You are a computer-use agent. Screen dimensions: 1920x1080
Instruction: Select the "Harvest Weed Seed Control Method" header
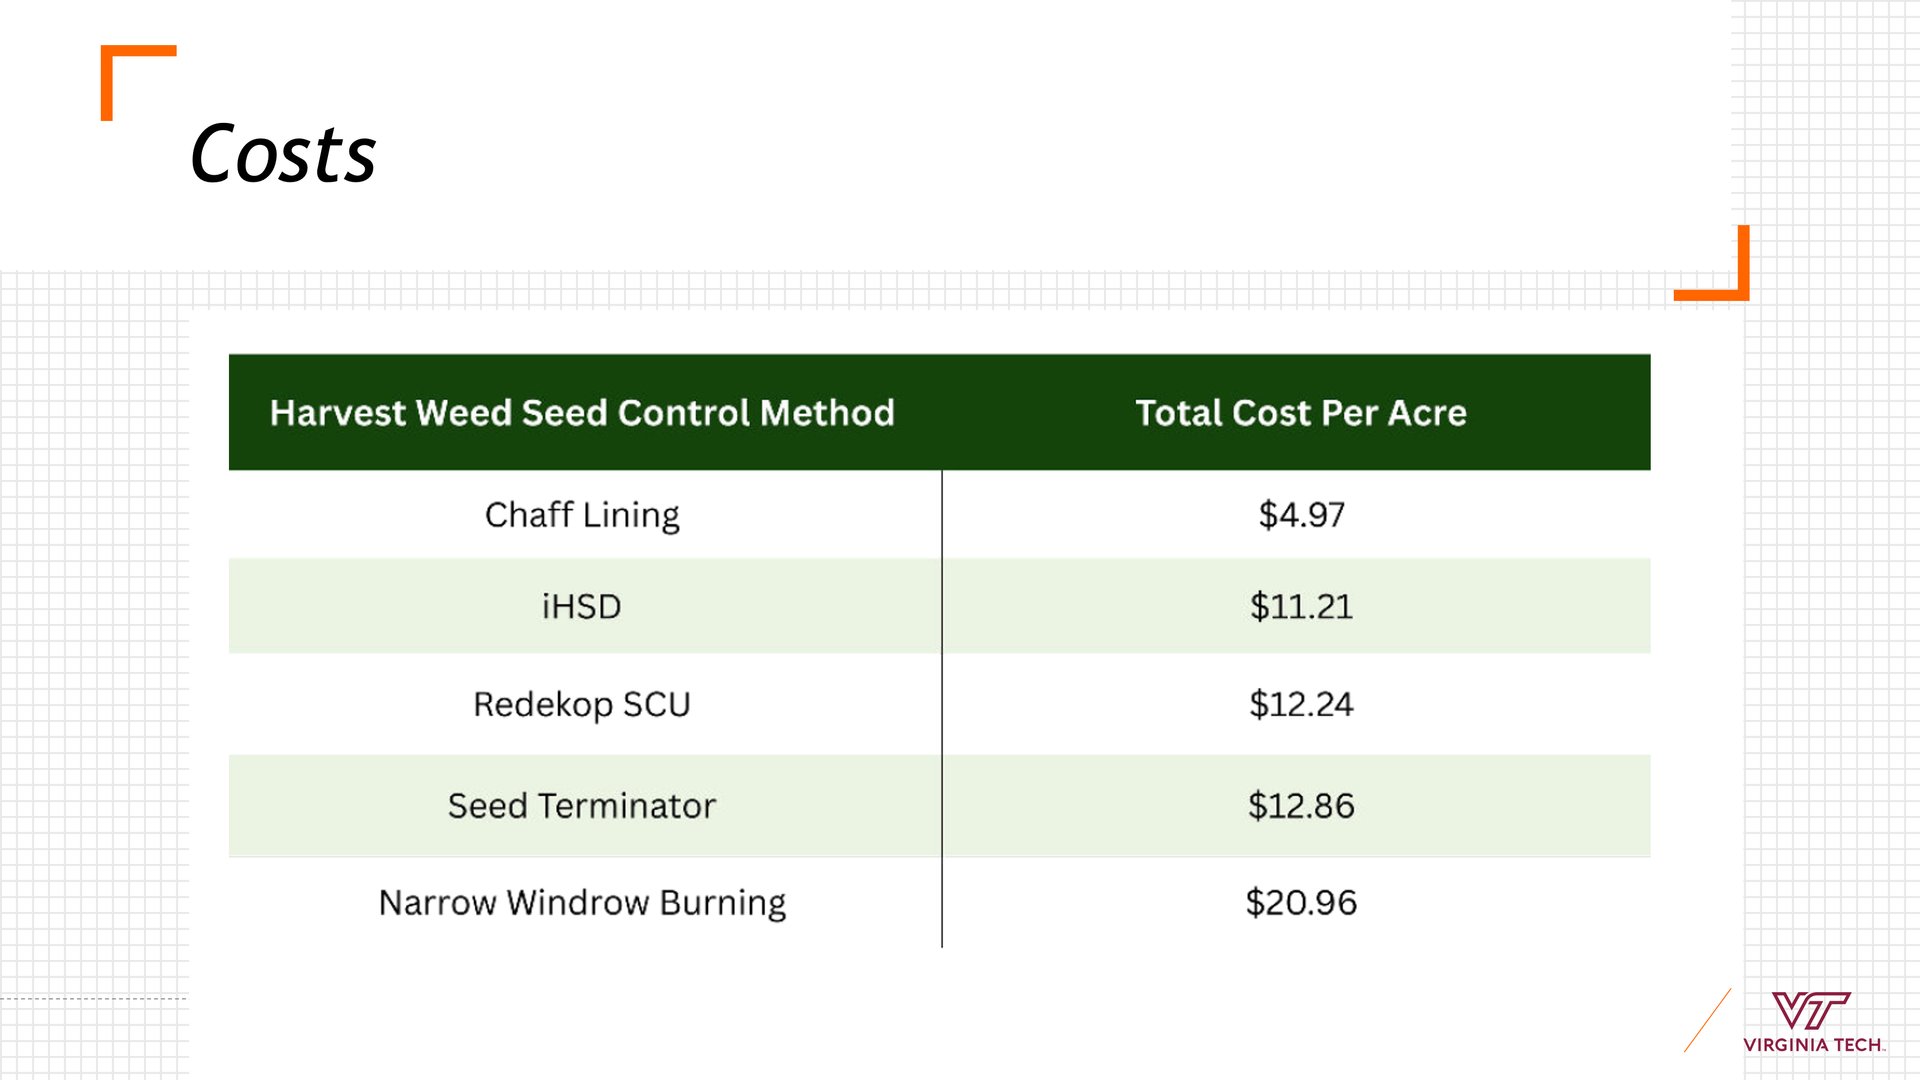pos(582,413)
